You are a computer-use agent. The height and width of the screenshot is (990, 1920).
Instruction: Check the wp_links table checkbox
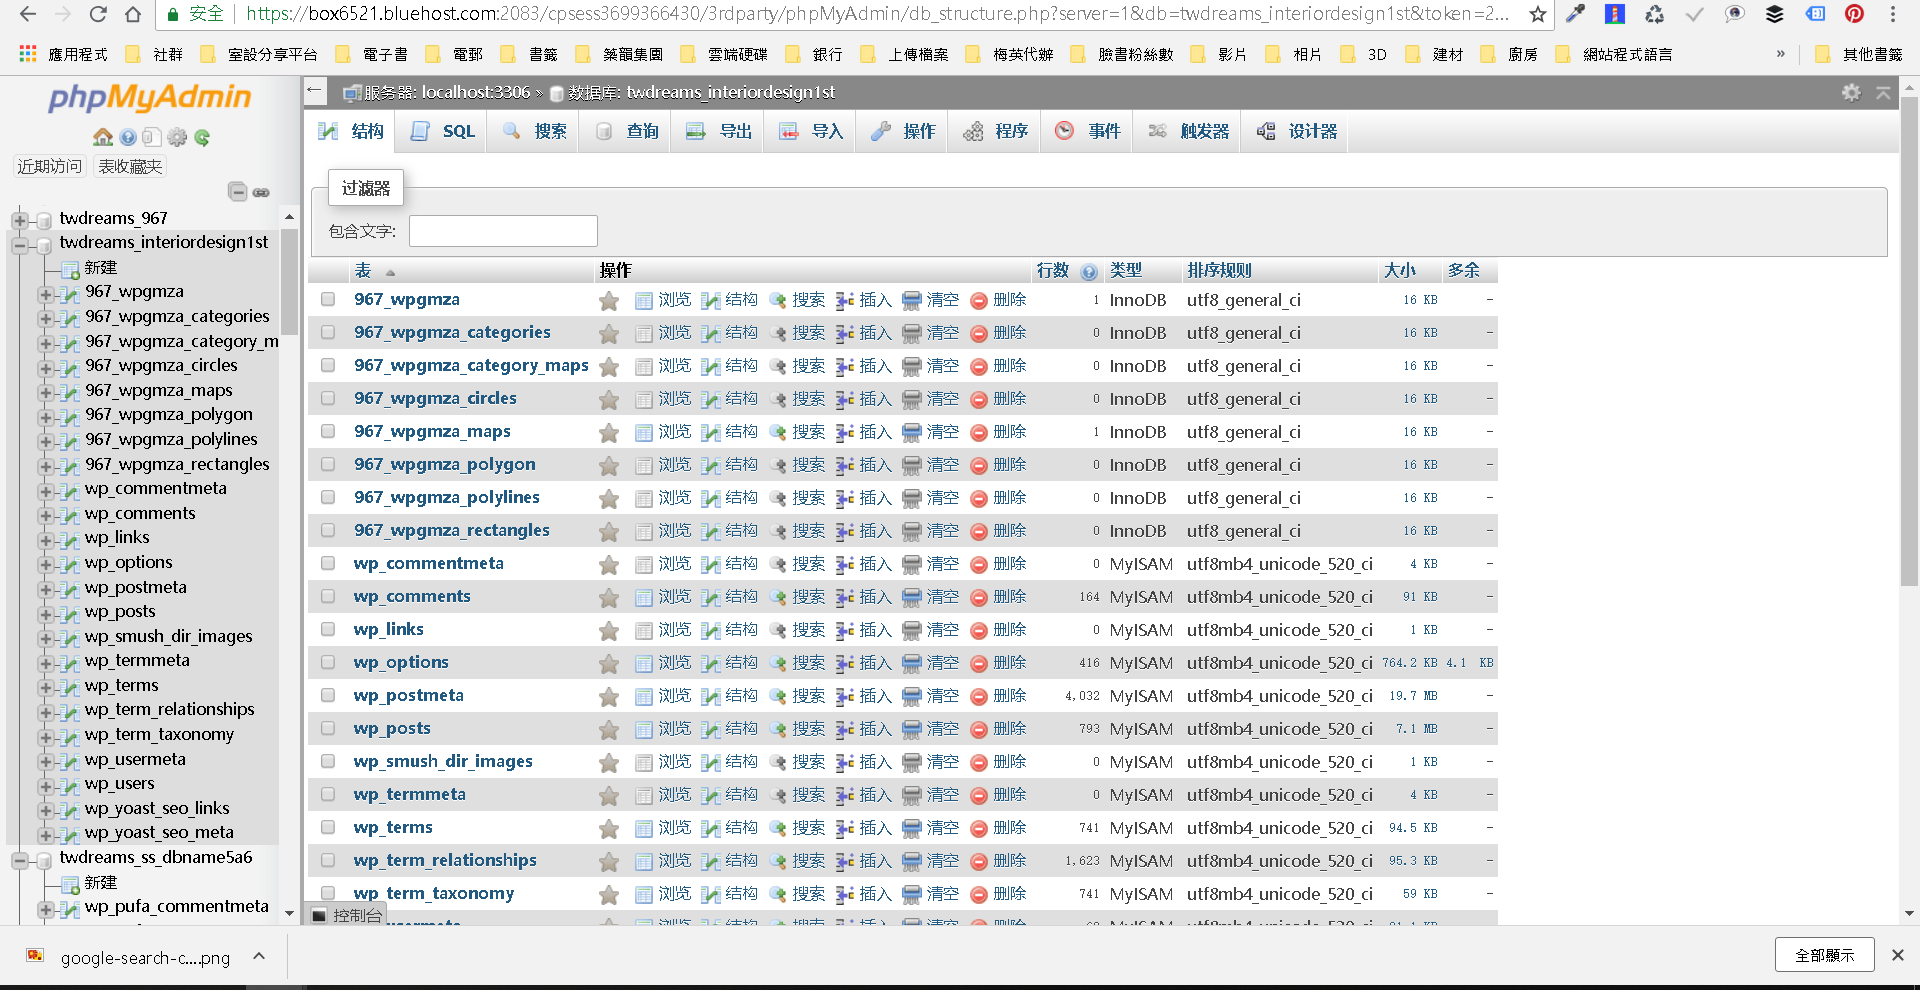[328, 629]
